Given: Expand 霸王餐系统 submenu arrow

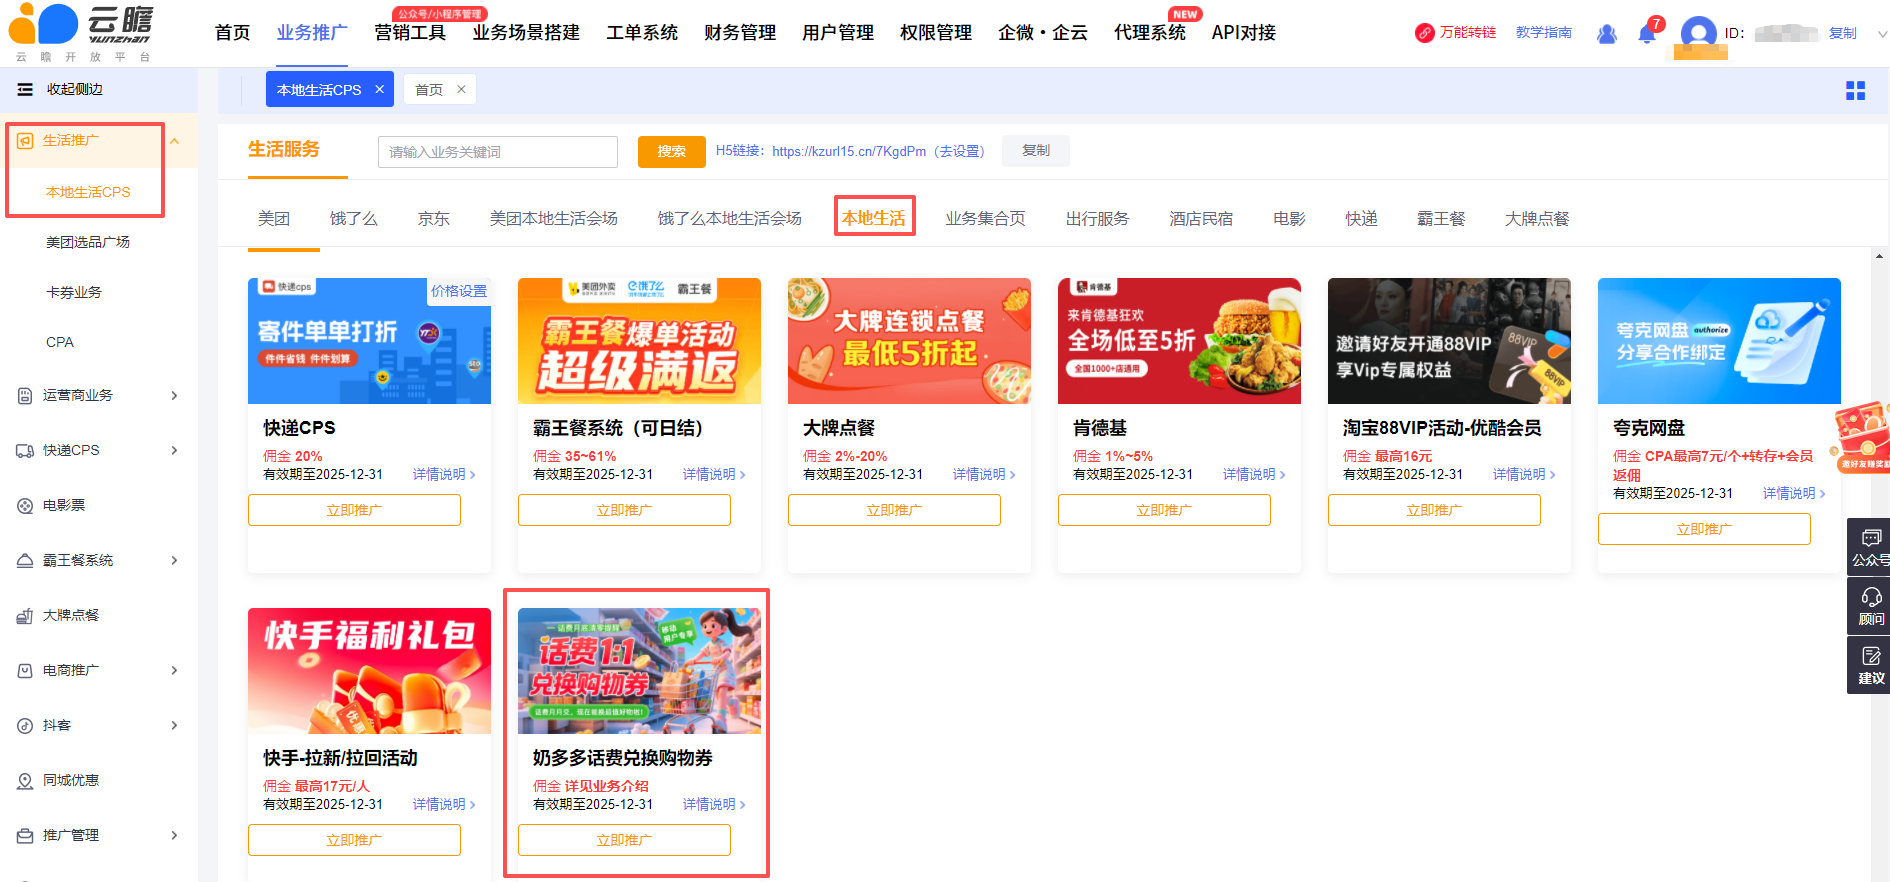Looking at the screenshot, I should pos(174,561).
